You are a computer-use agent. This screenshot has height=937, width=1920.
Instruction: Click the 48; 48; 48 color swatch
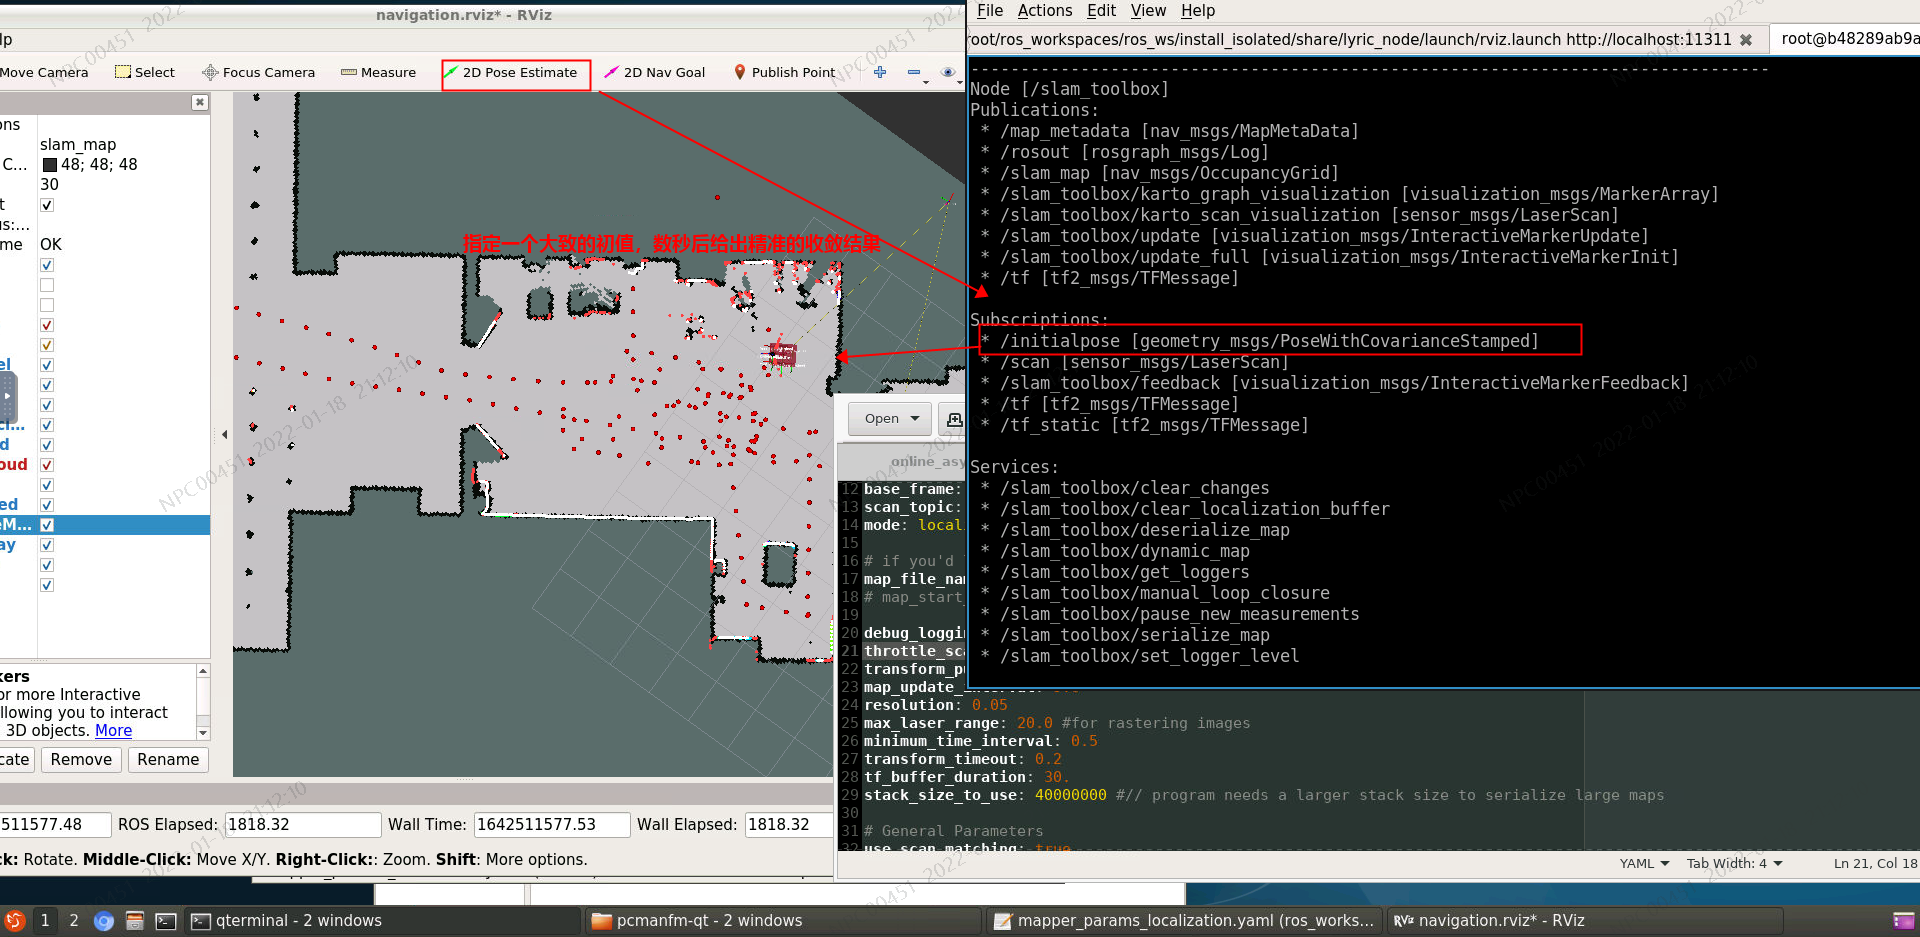(50, 165)
